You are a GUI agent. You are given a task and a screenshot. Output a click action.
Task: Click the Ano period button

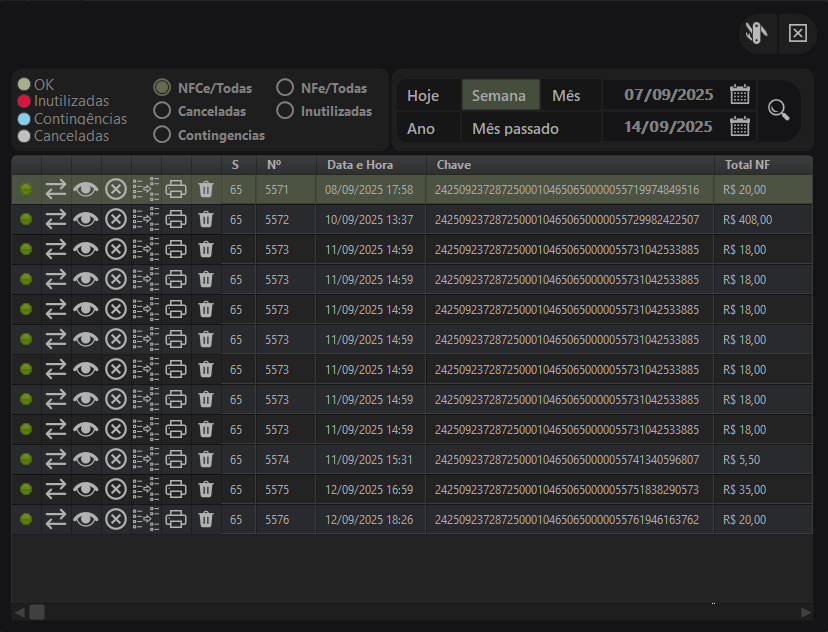pos(421,128)
